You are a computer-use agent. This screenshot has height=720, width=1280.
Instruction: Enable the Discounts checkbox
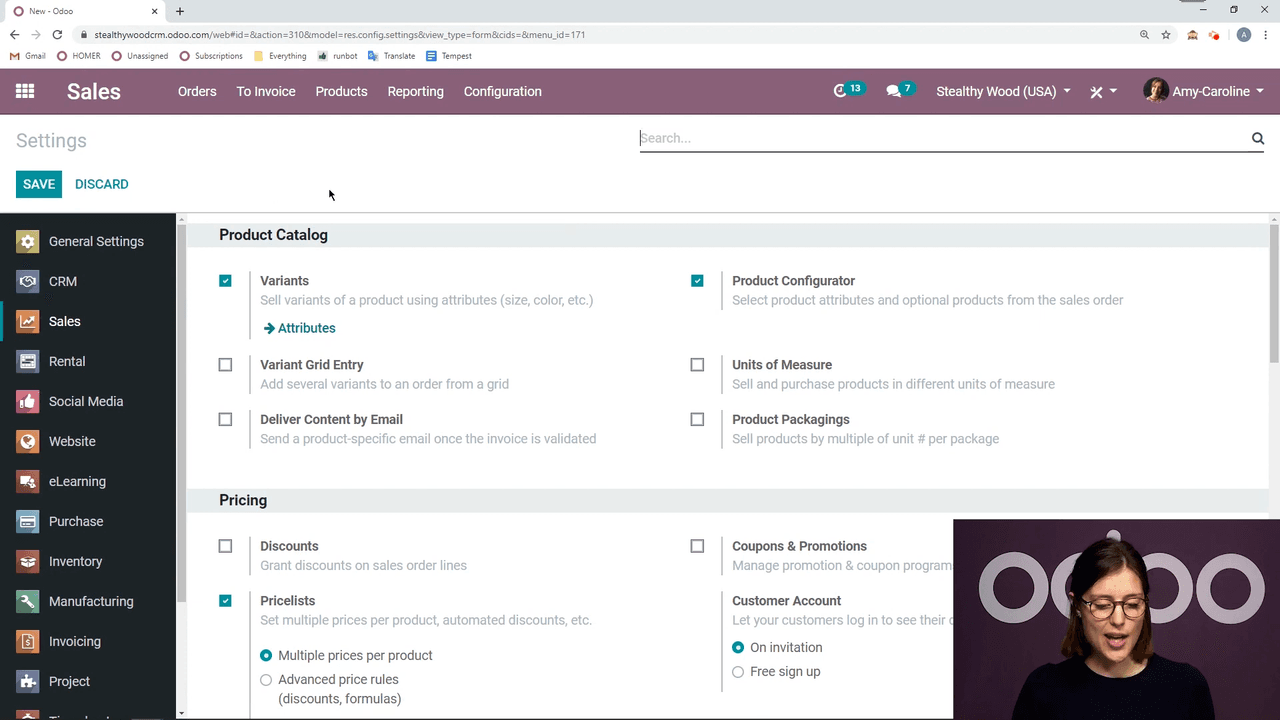(x=225, y=546)
